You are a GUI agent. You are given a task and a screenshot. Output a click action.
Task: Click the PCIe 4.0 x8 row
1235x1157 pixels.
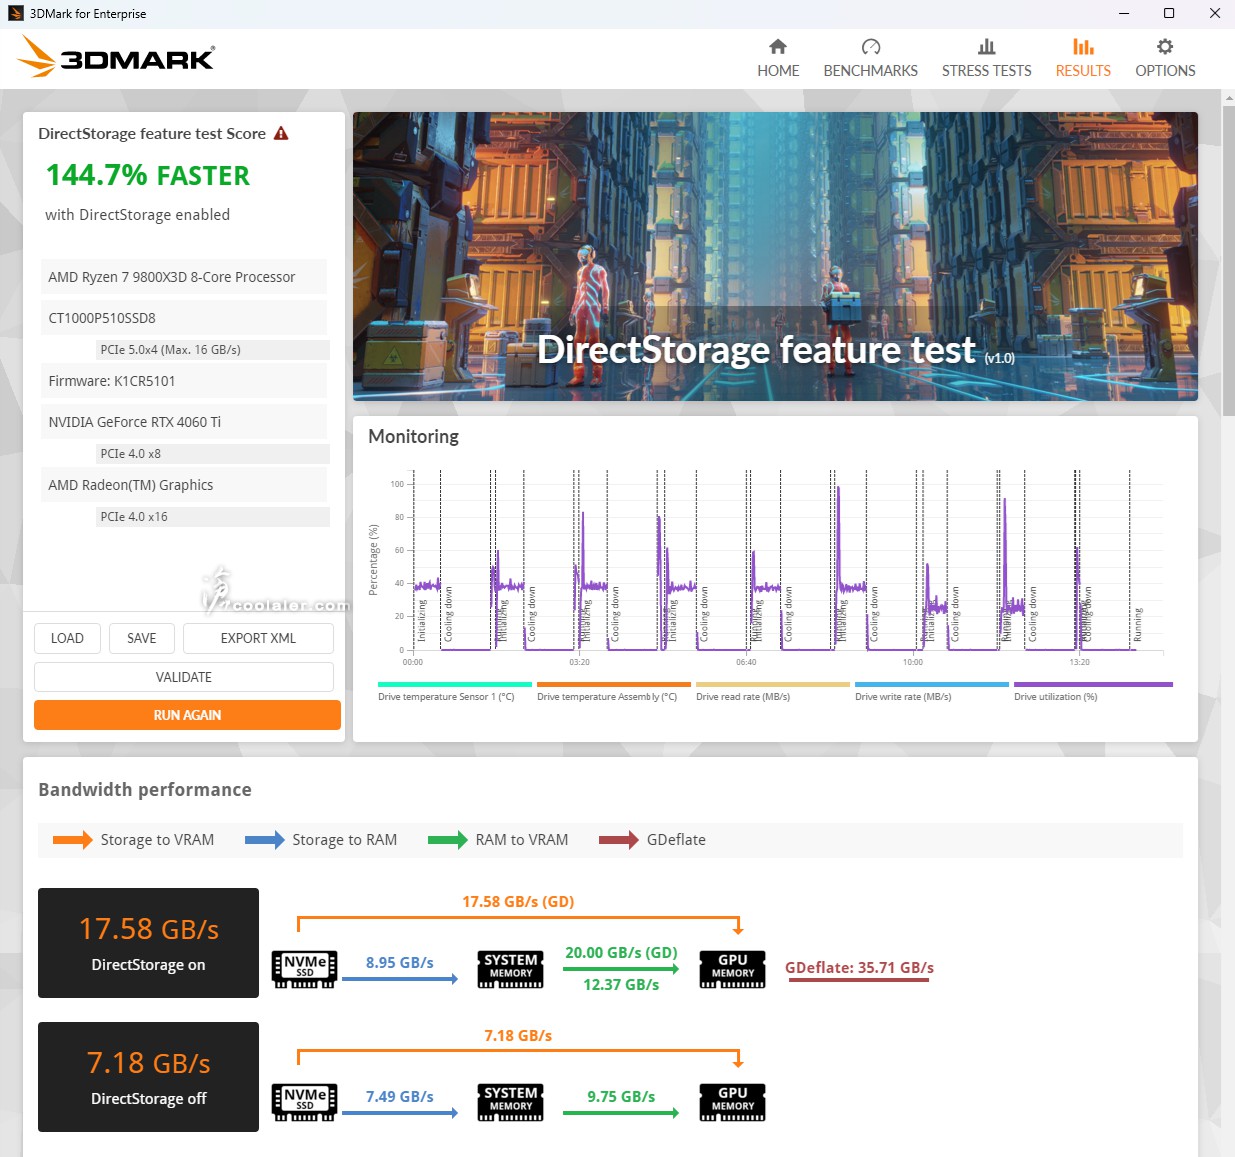212,454
